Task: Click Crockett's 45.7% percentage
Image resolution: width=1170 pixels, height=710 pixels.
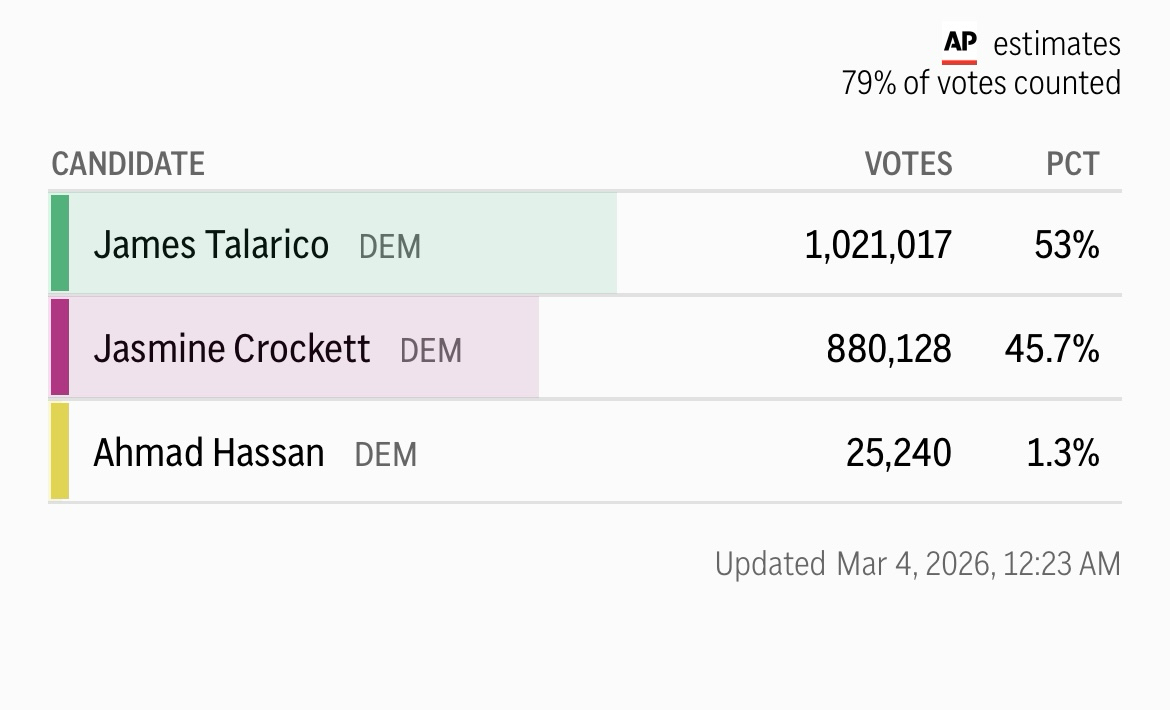Action: tap(1052, 349)
